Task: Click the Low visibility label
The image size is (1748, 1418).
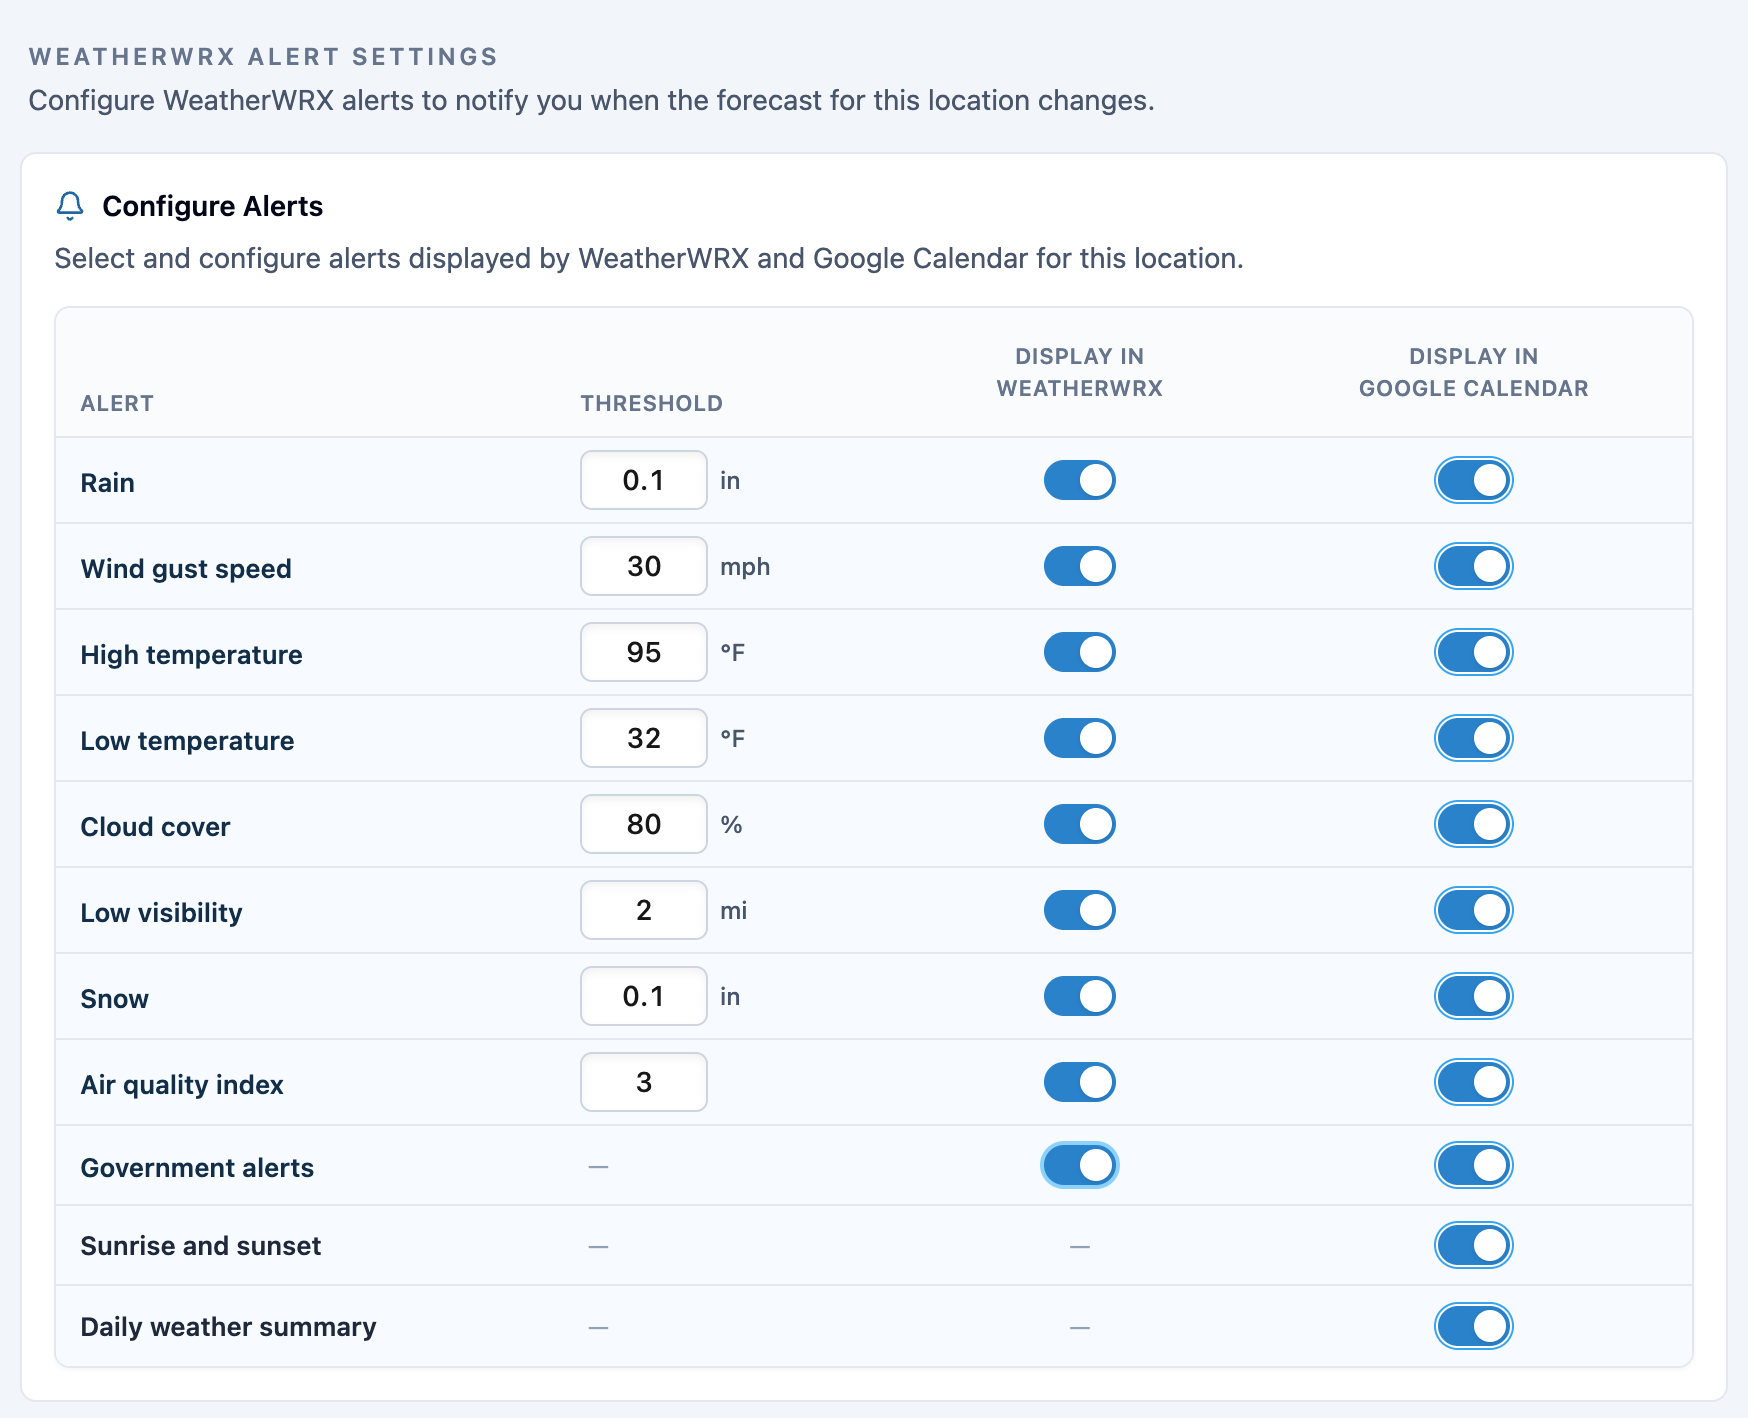Action: pos(161,913)
